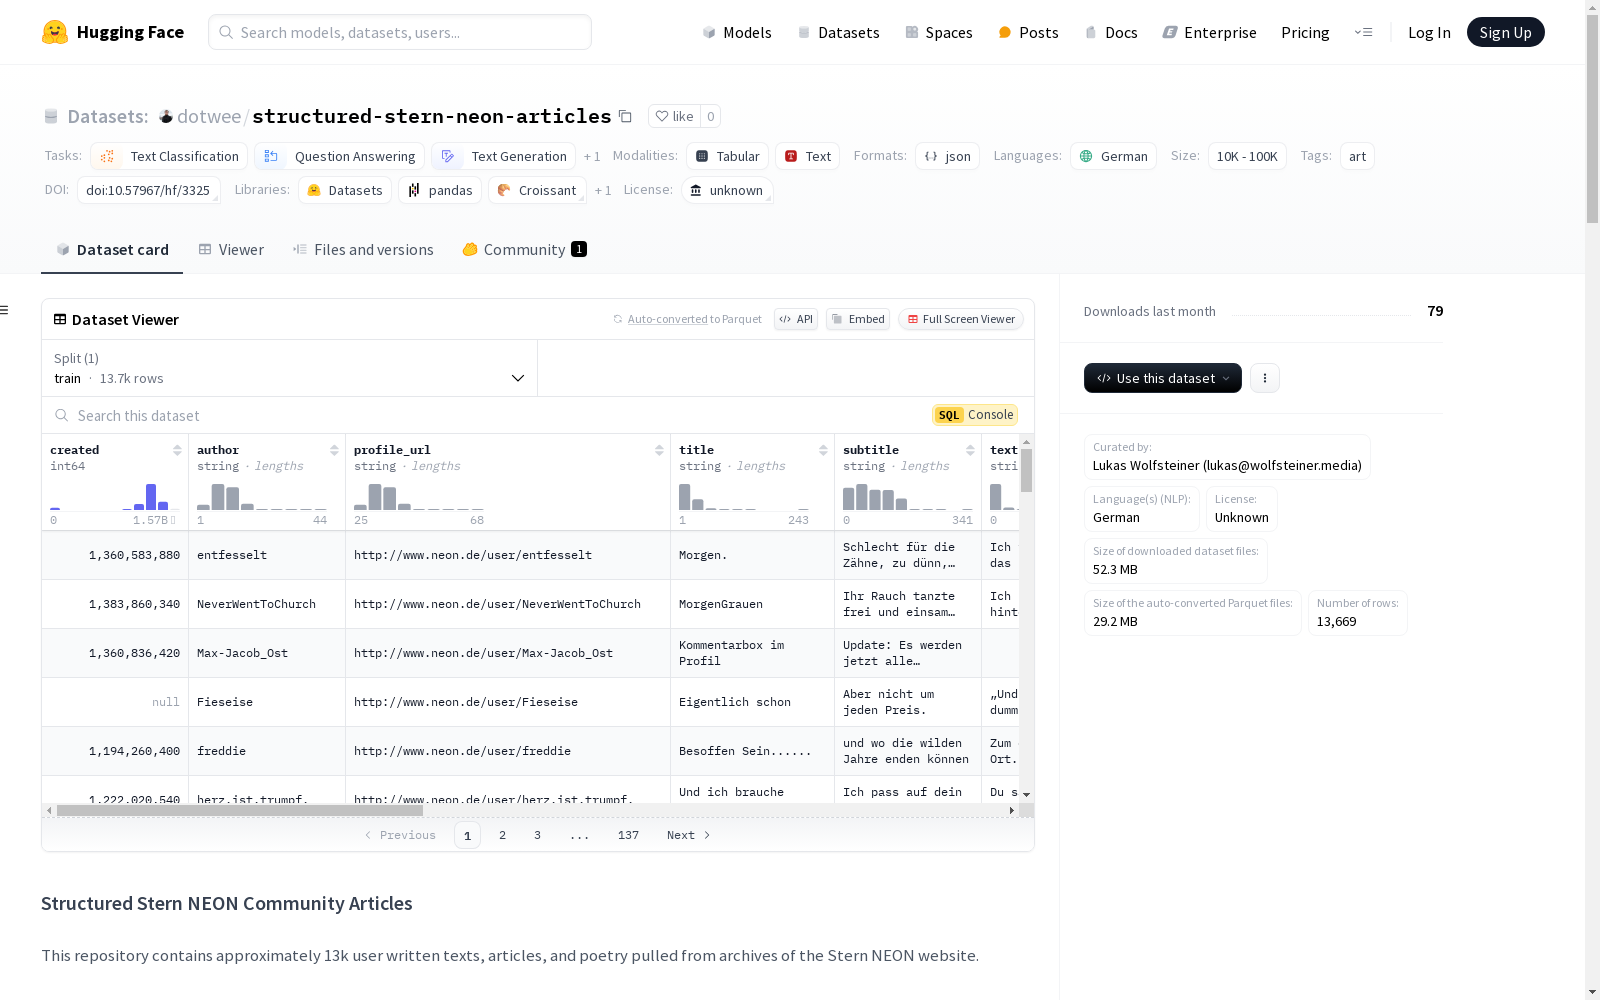This screenshot has width=1600, height=1000.
Task: Sort the created column
Action: click(177, 450)
